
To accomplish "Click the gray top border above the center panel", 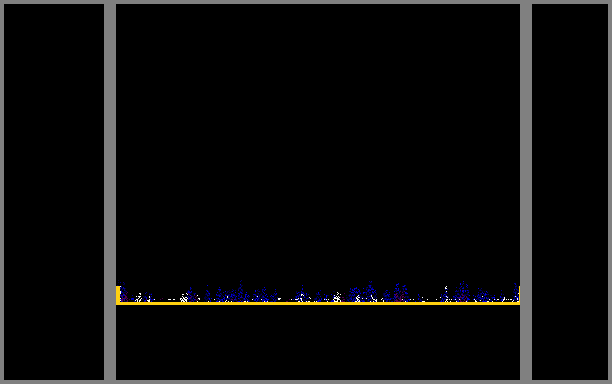I will point(318,2).
